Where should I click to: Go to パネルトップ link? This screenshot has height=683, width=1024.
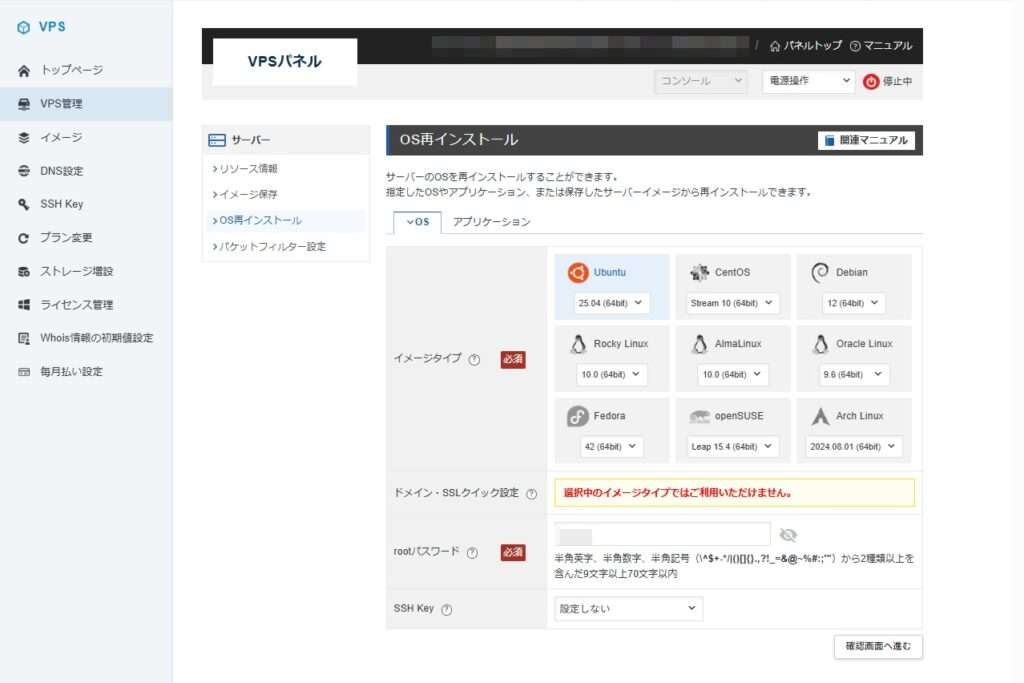[805, 46]
